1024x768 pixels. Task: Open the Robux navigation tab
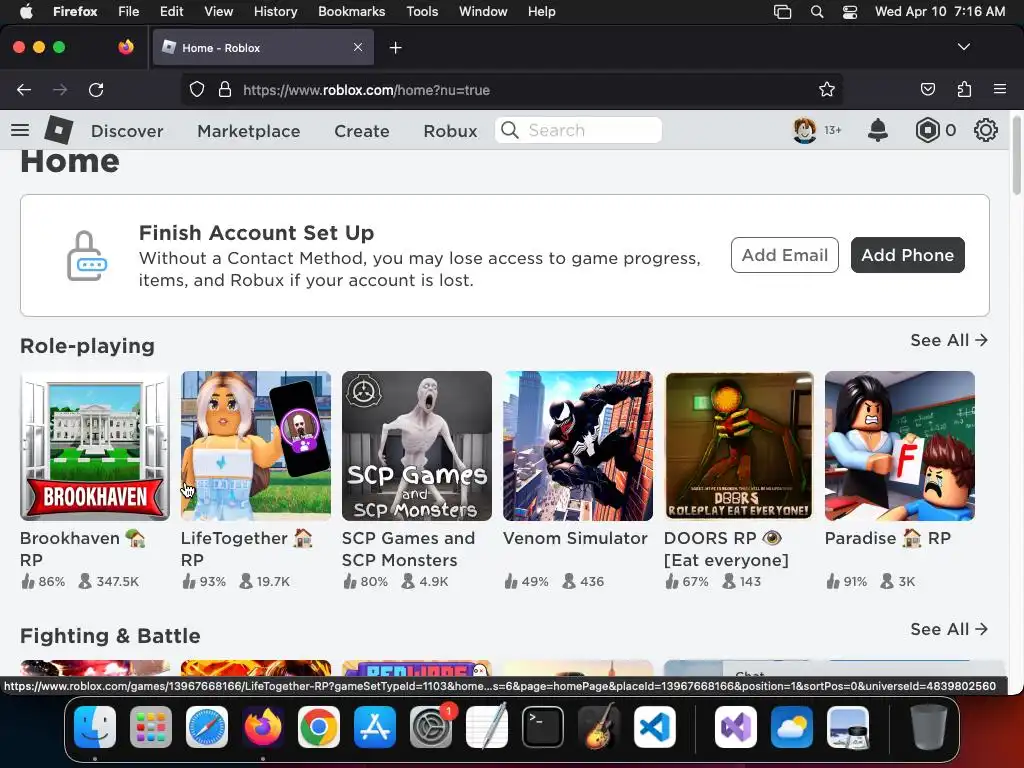tap(450, 131)
